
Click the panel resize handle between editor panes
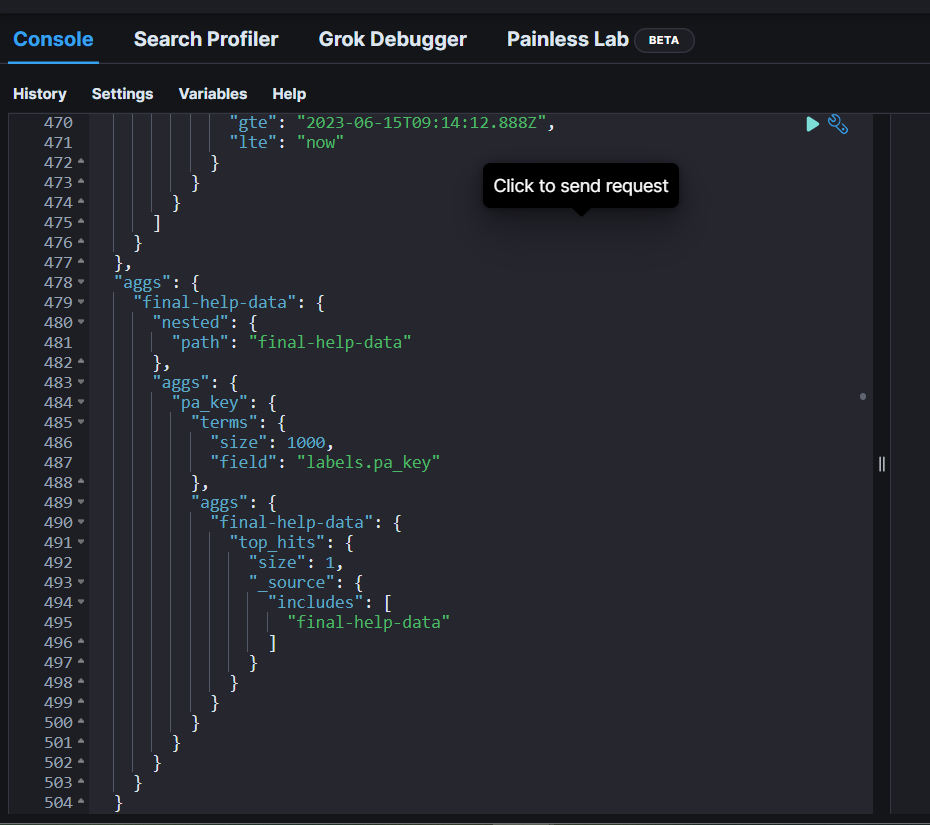tap(882, 464)
